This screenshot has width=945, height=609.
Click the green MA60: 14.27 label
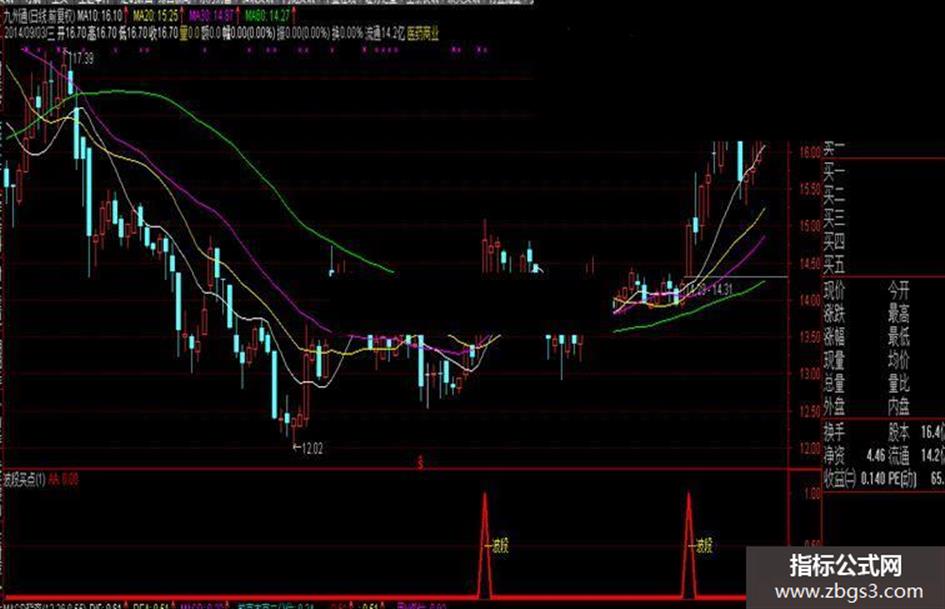coord(268,16)
